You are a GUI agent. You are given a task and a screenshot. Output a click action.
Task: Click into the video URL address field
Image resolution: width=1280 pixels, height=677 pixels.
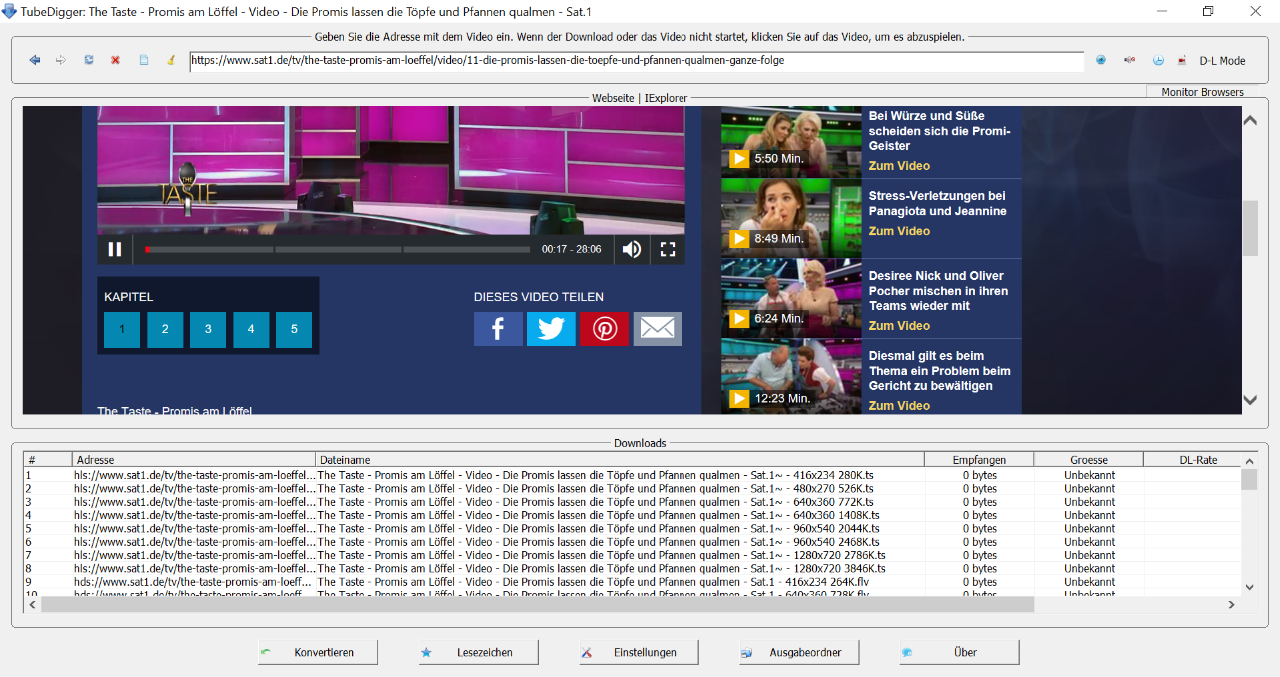tap(636, 60)
